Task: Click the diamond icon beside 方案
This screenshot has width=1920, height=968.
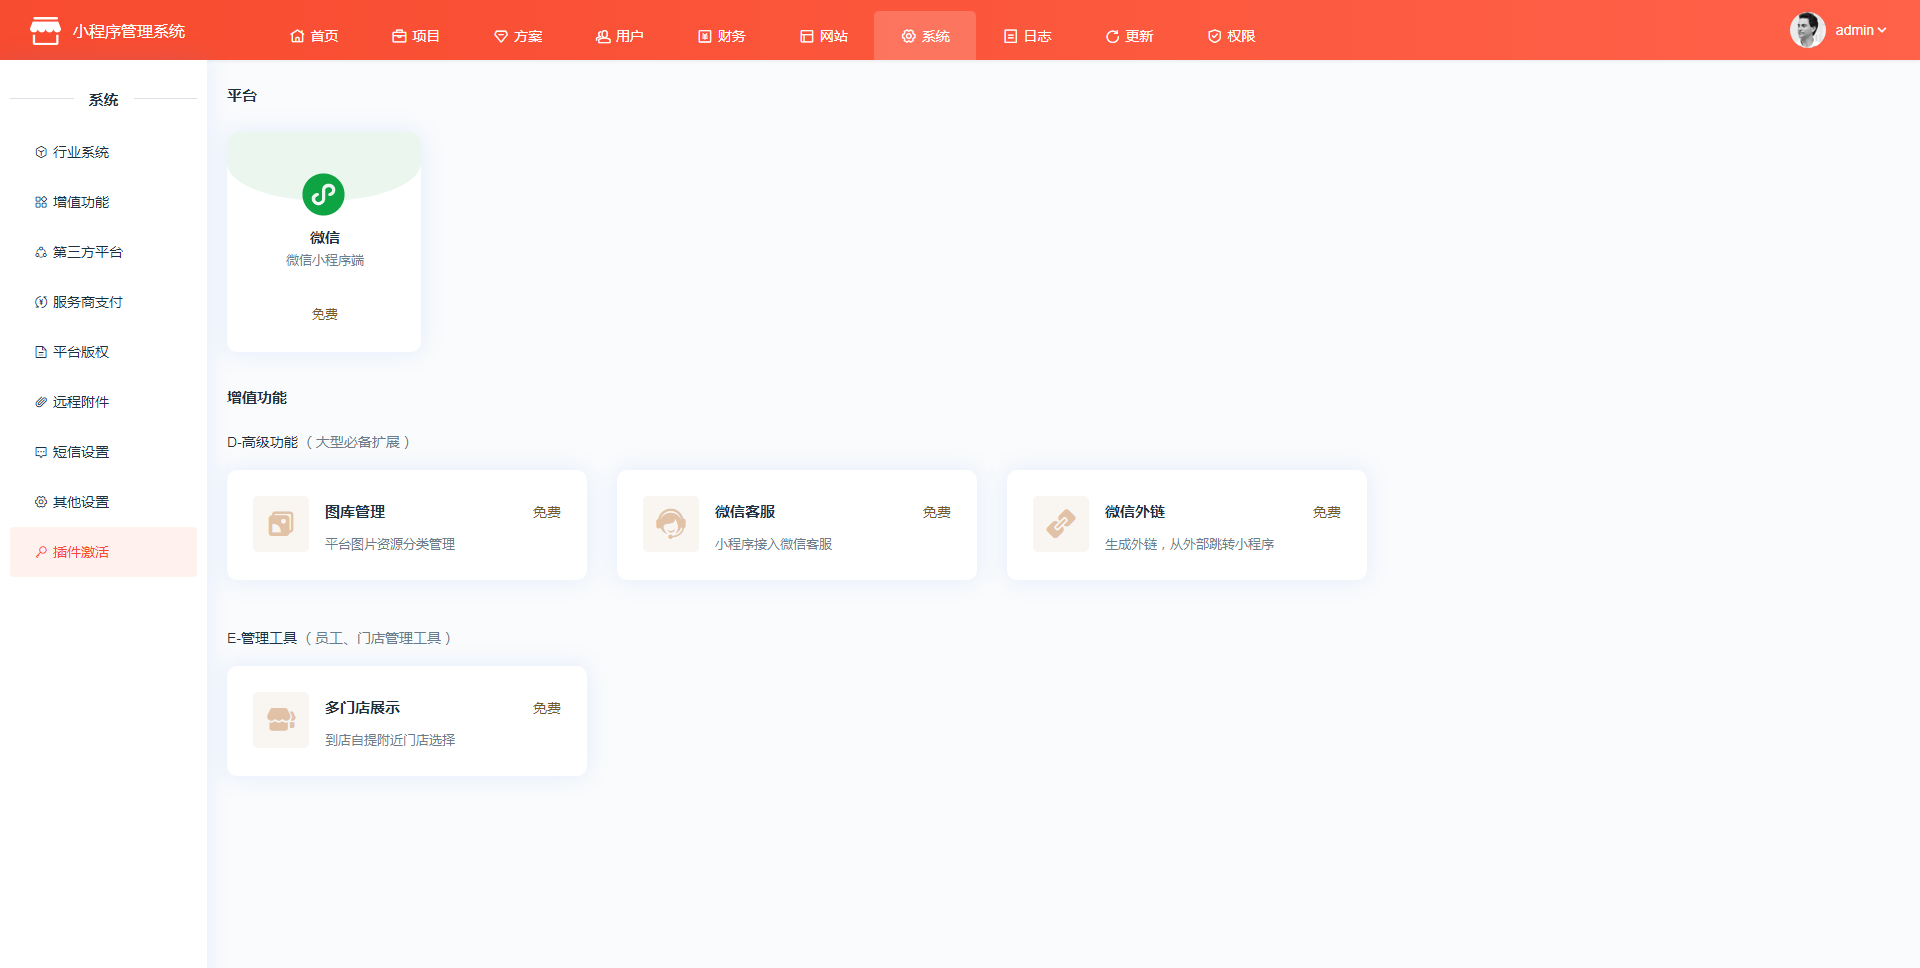Action: pos(501,36)
